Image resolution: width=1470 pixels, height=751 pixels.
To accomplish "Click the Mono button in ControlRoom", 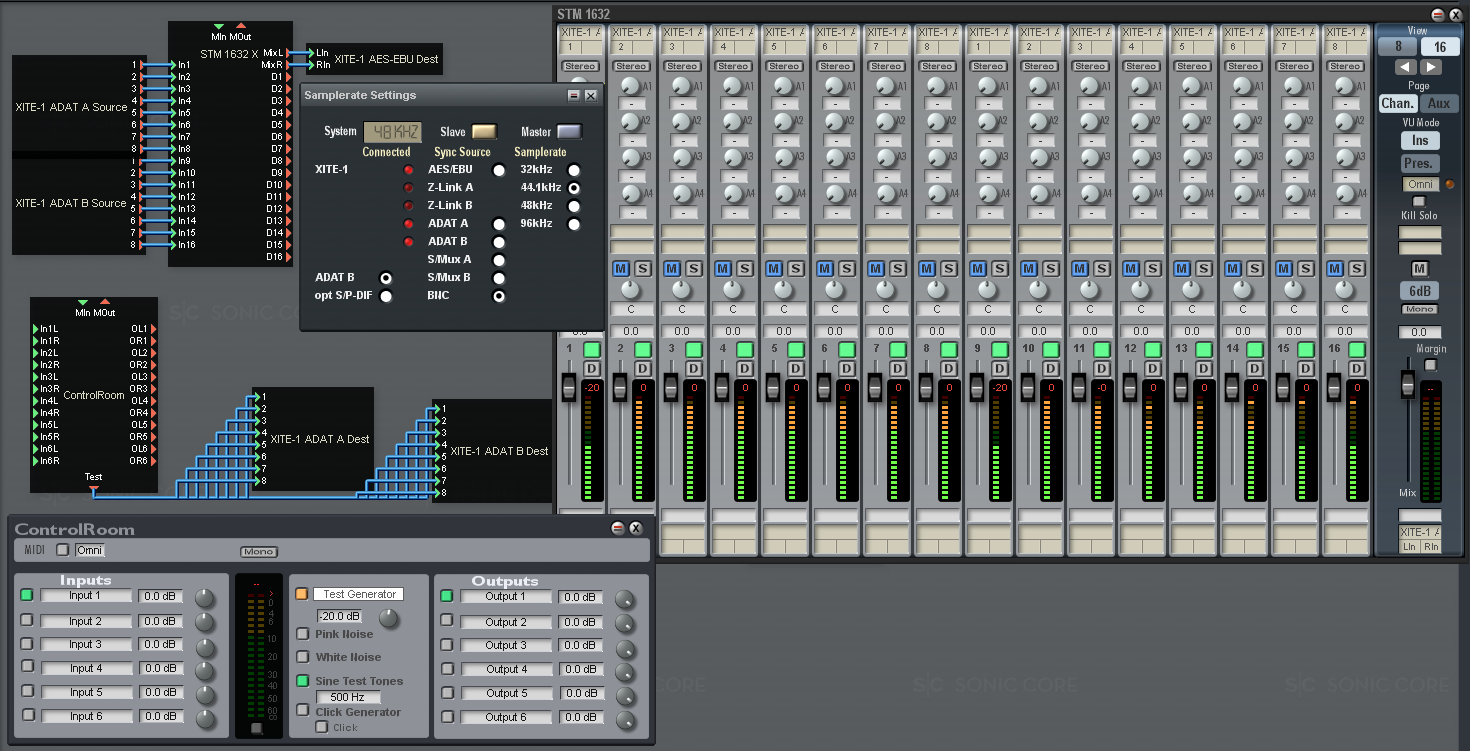I will 259,551.
